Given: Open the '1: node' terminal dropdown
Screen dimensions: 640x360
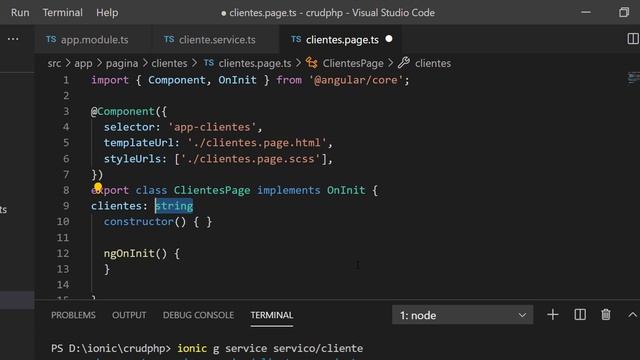Looking at the screenshot, I should pyautogui.click(x=462, y=315).
